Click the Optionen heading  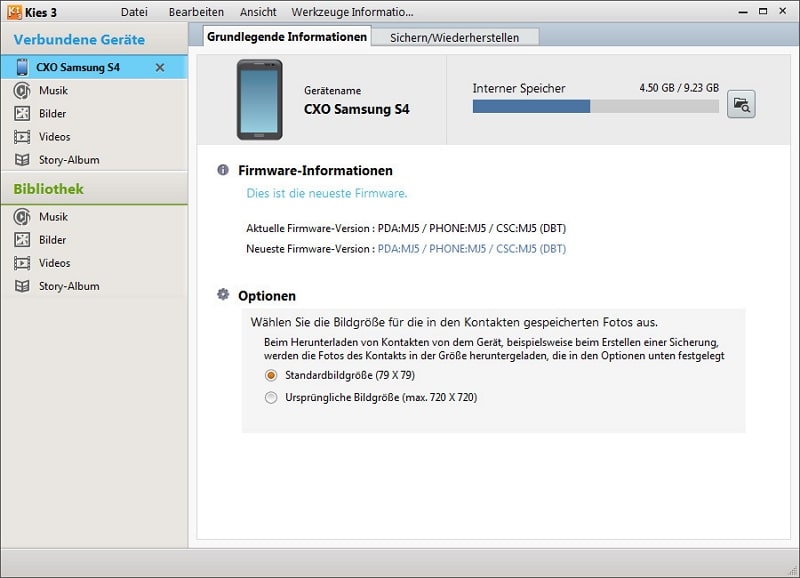(x=267, y=296)
